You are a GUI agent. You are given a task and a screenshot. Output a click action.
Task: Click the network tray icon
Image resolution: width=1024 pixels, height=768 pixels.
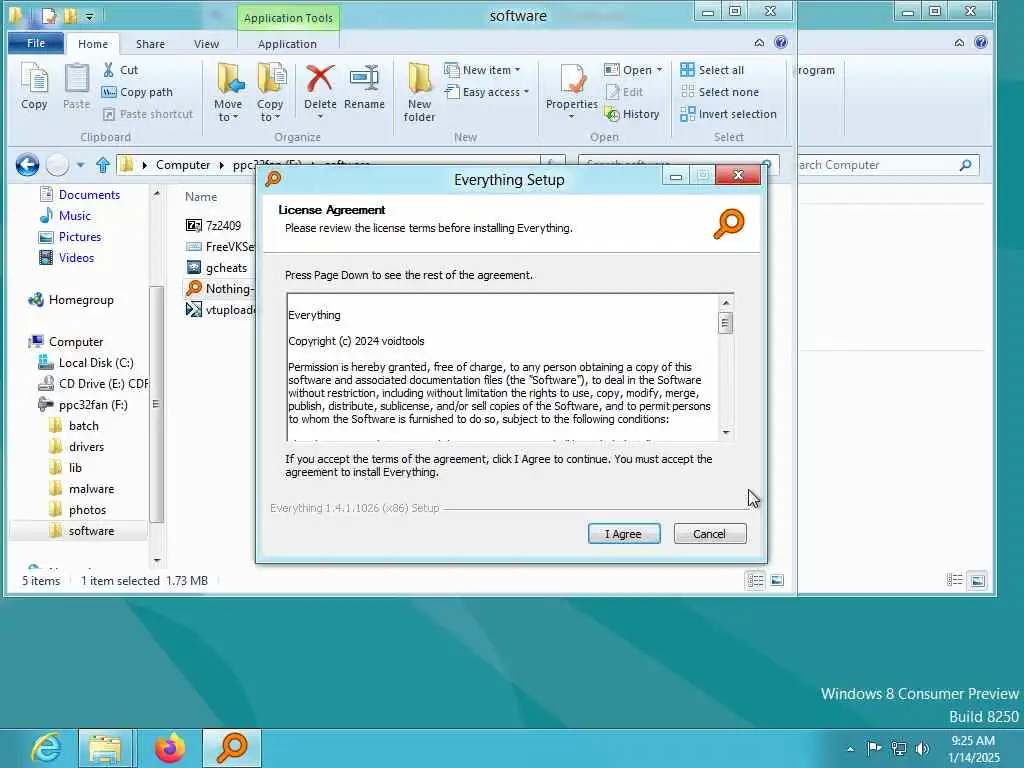(x=899, y=748)
